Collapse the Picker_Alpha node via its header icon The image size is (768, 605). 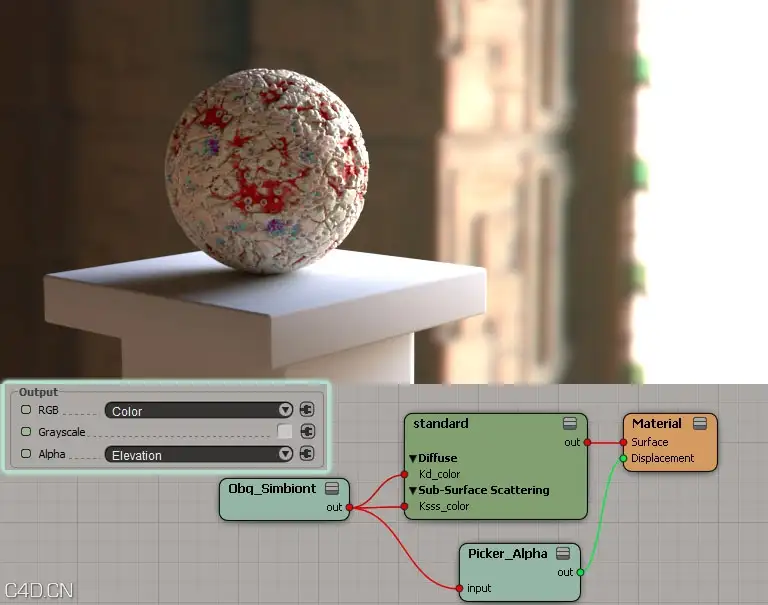point(563,554)
